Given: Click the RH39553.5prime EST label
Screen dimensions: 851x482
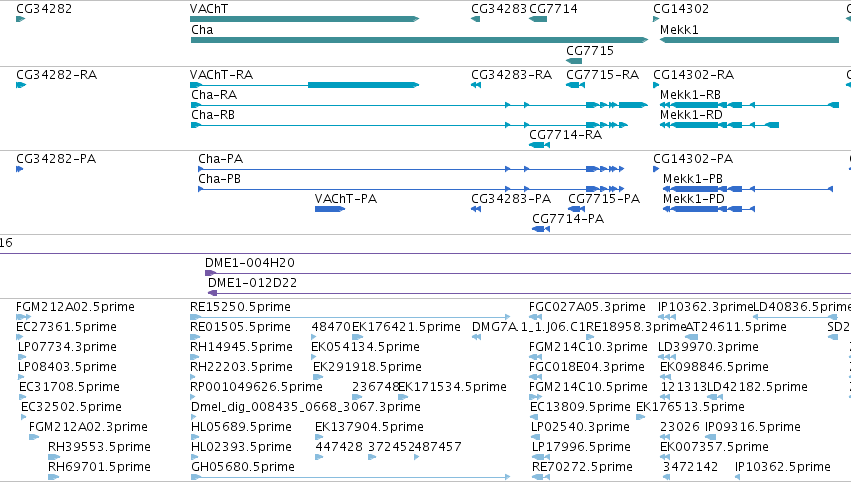Looking at the screenshot, I should [x=99, y=448].
